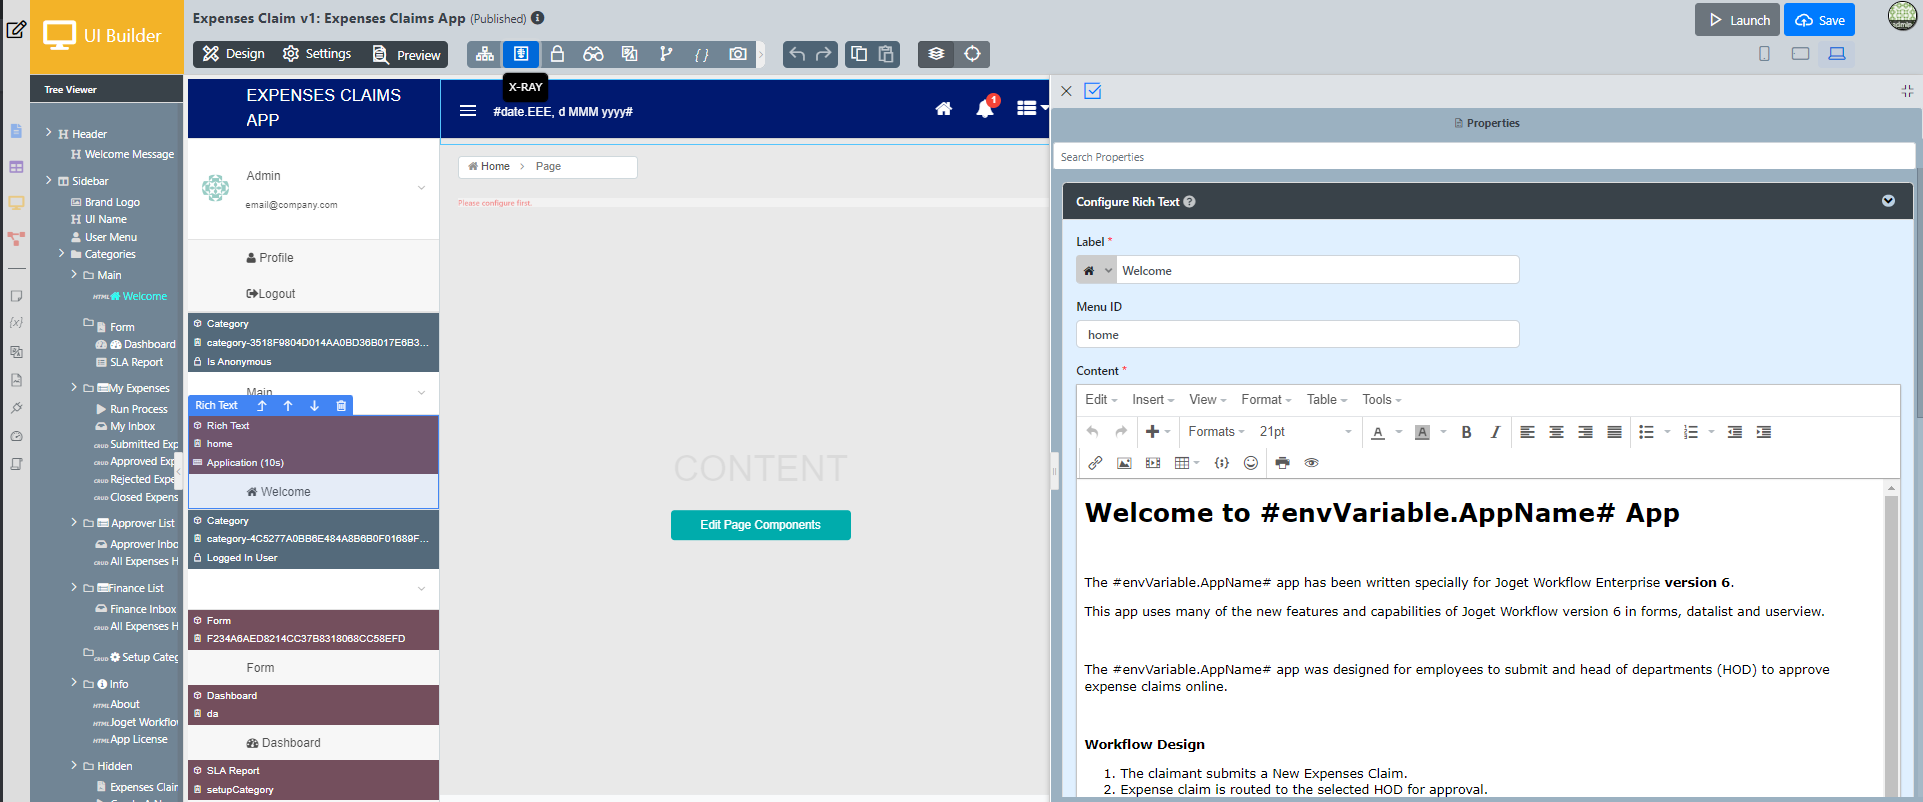Viewport: 1923px width, 802px height.
Task: Click the Label input containing Welcome
Action: [1317, 270]
